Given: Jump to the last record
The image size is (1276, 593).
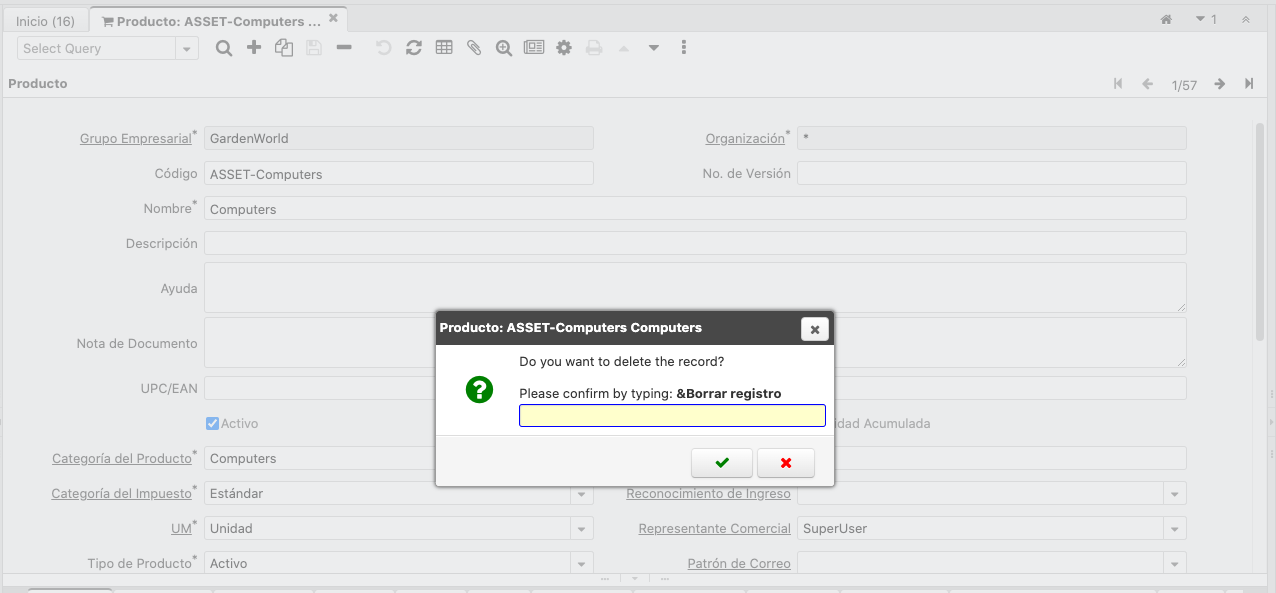Looking at the screenshot, I should pos(1249,85).
